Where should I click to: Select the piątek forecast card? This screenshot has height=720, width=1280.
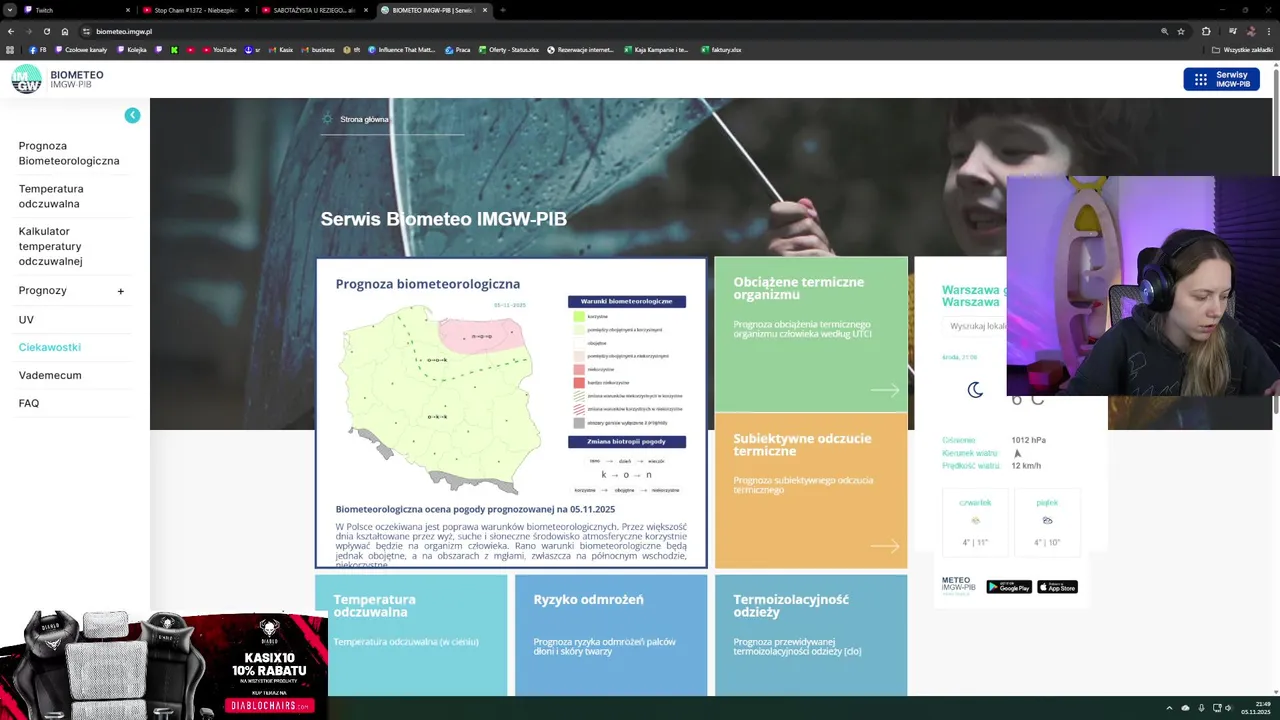(x=1047, y=522)
